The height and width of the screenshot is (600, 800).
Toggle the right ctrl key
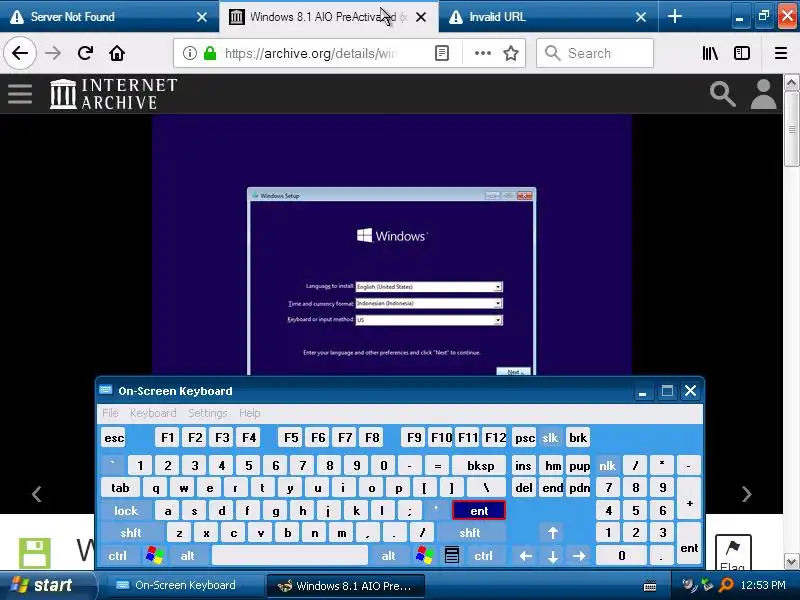(x=483, y=555)
